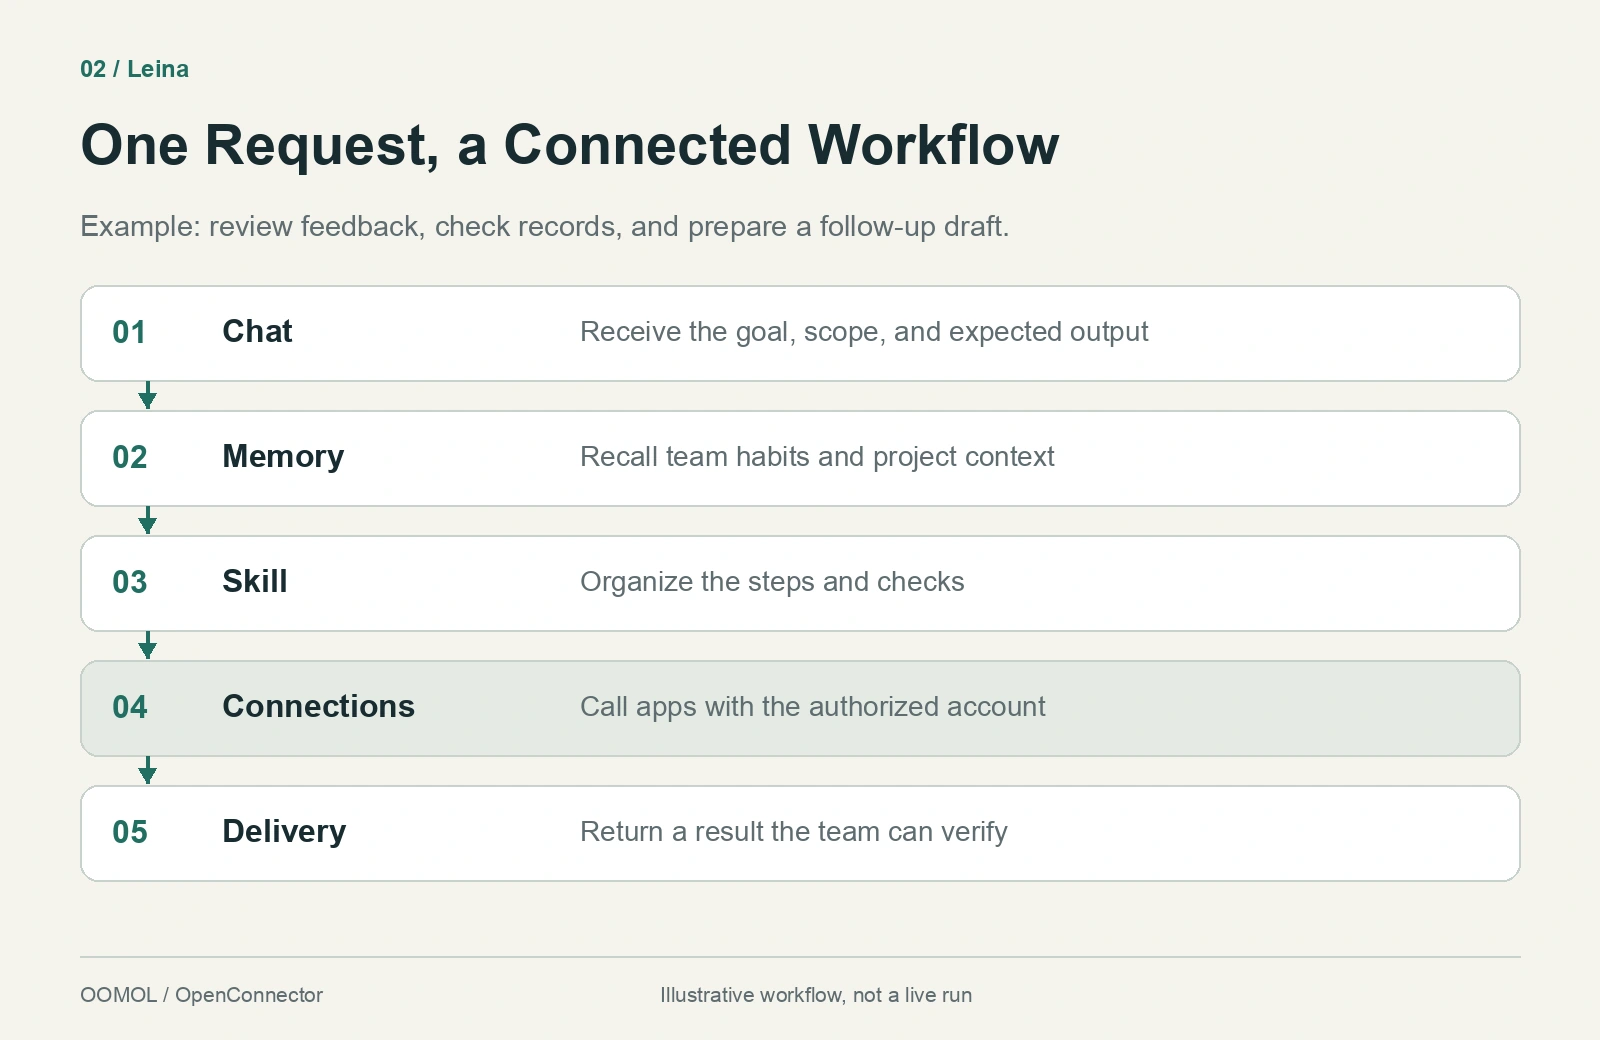The image size is (1600, 1040).
Task: Click 'Return a result the team can verify'
Action: coord(794,832)
